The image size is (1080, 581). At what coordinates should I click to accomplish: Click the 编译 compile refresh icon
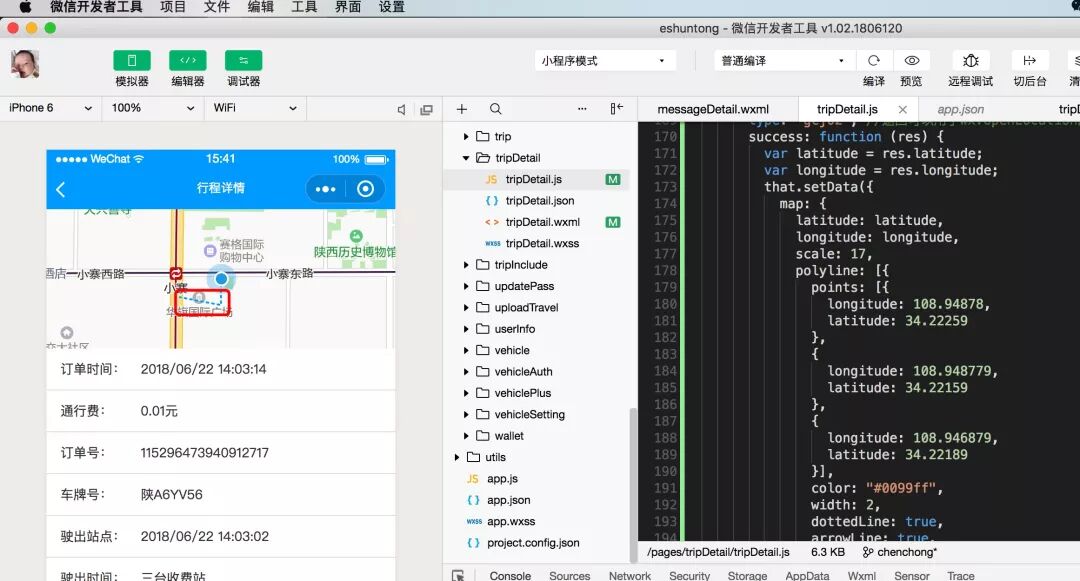[873, 61]
